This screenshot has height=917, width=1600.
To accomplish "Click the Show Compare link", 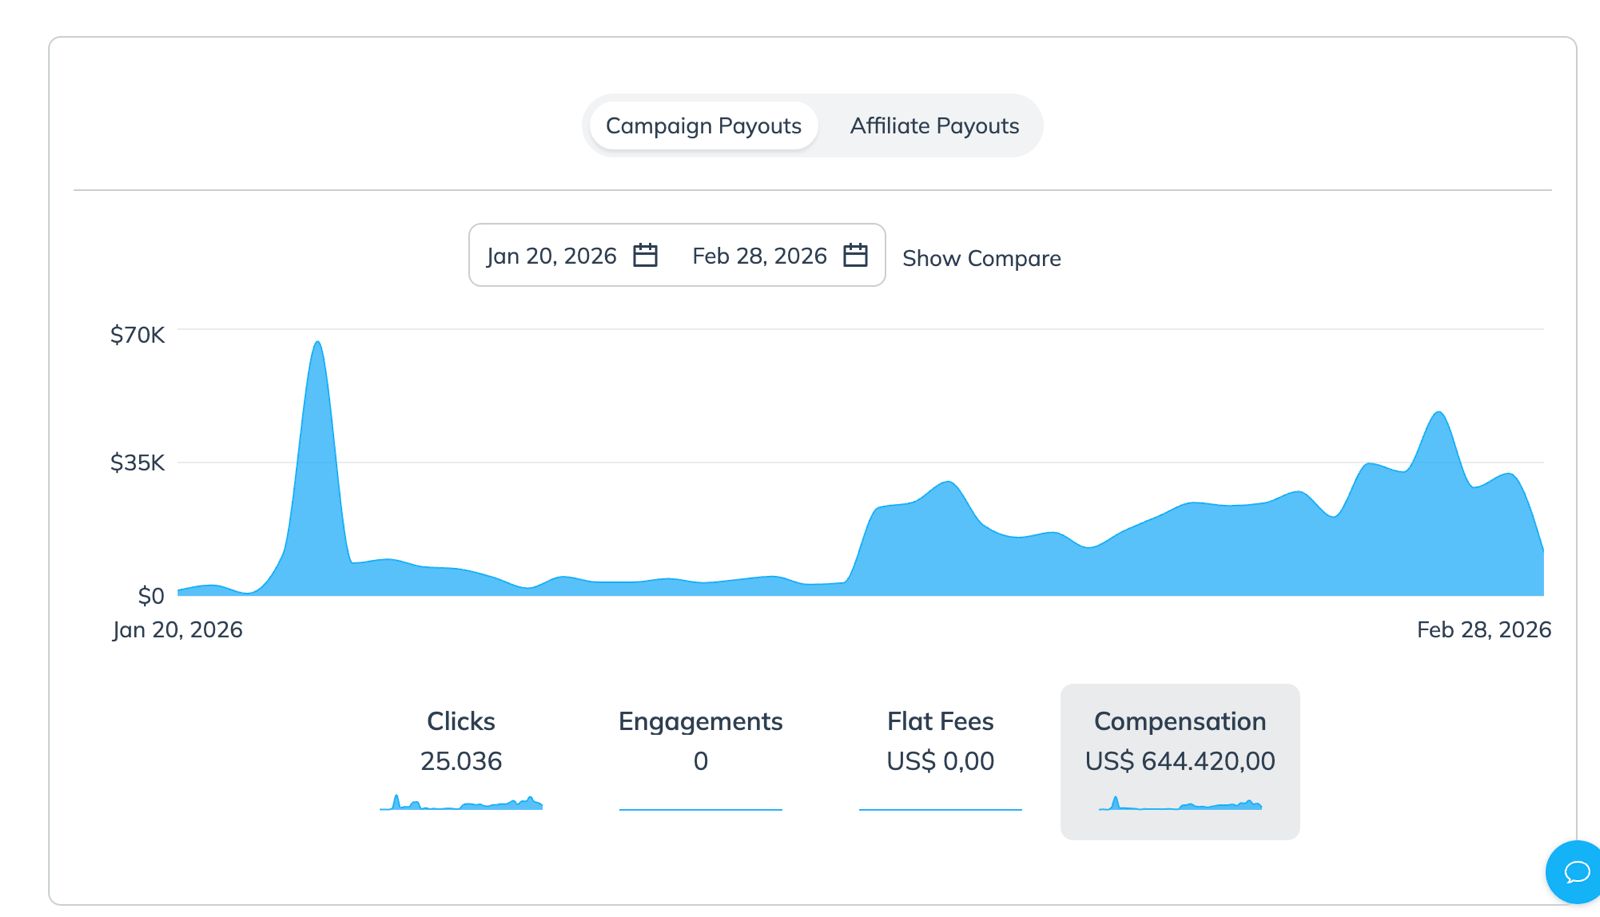I will (981, 258).
